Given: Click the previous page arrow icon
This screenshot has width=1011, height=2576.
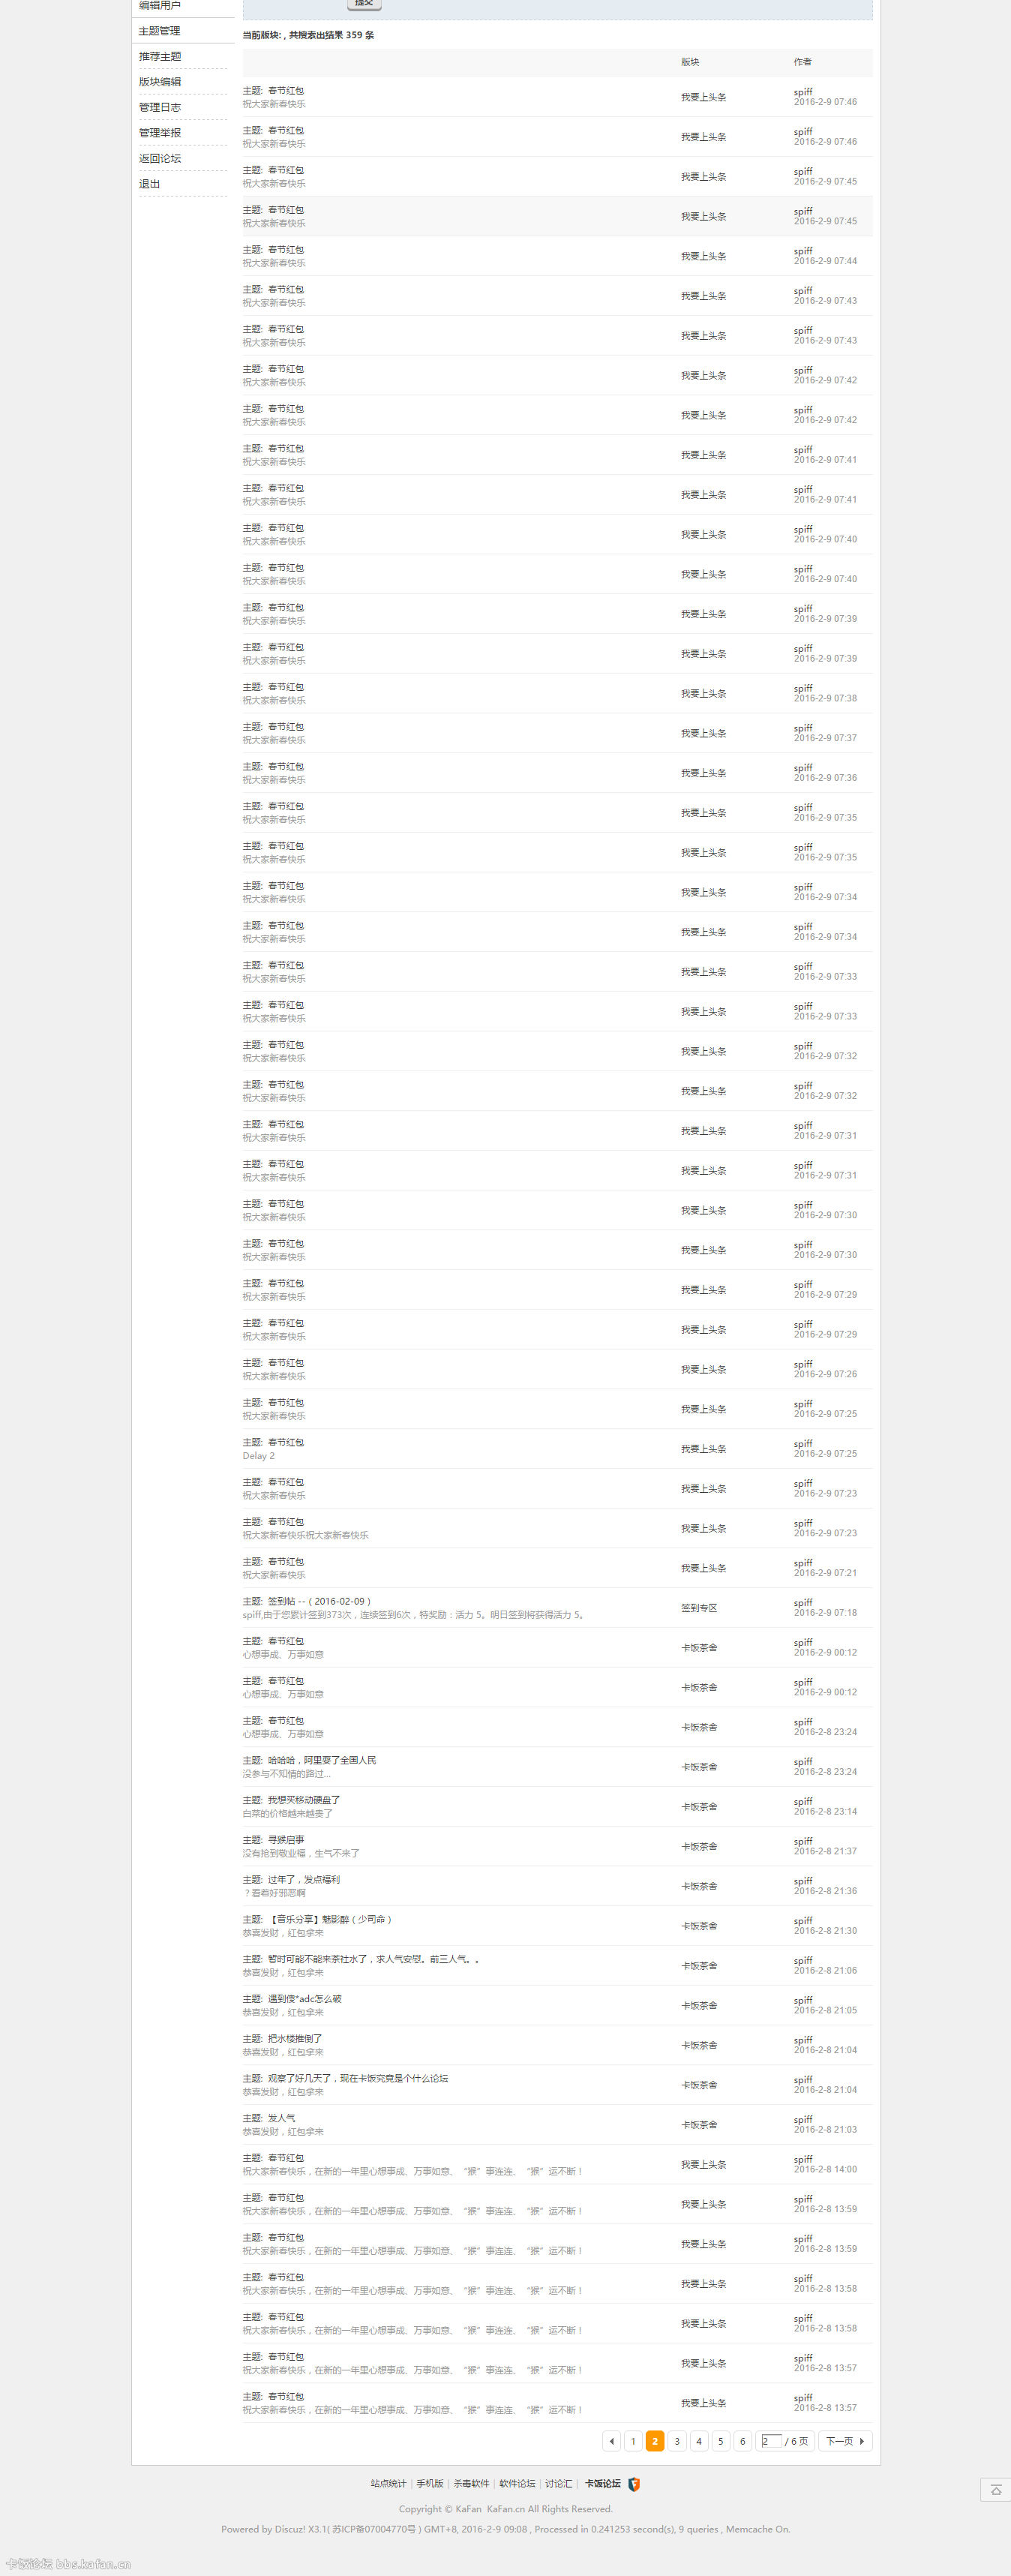Looking at the screenshot, I should [x=612, y=2441].
